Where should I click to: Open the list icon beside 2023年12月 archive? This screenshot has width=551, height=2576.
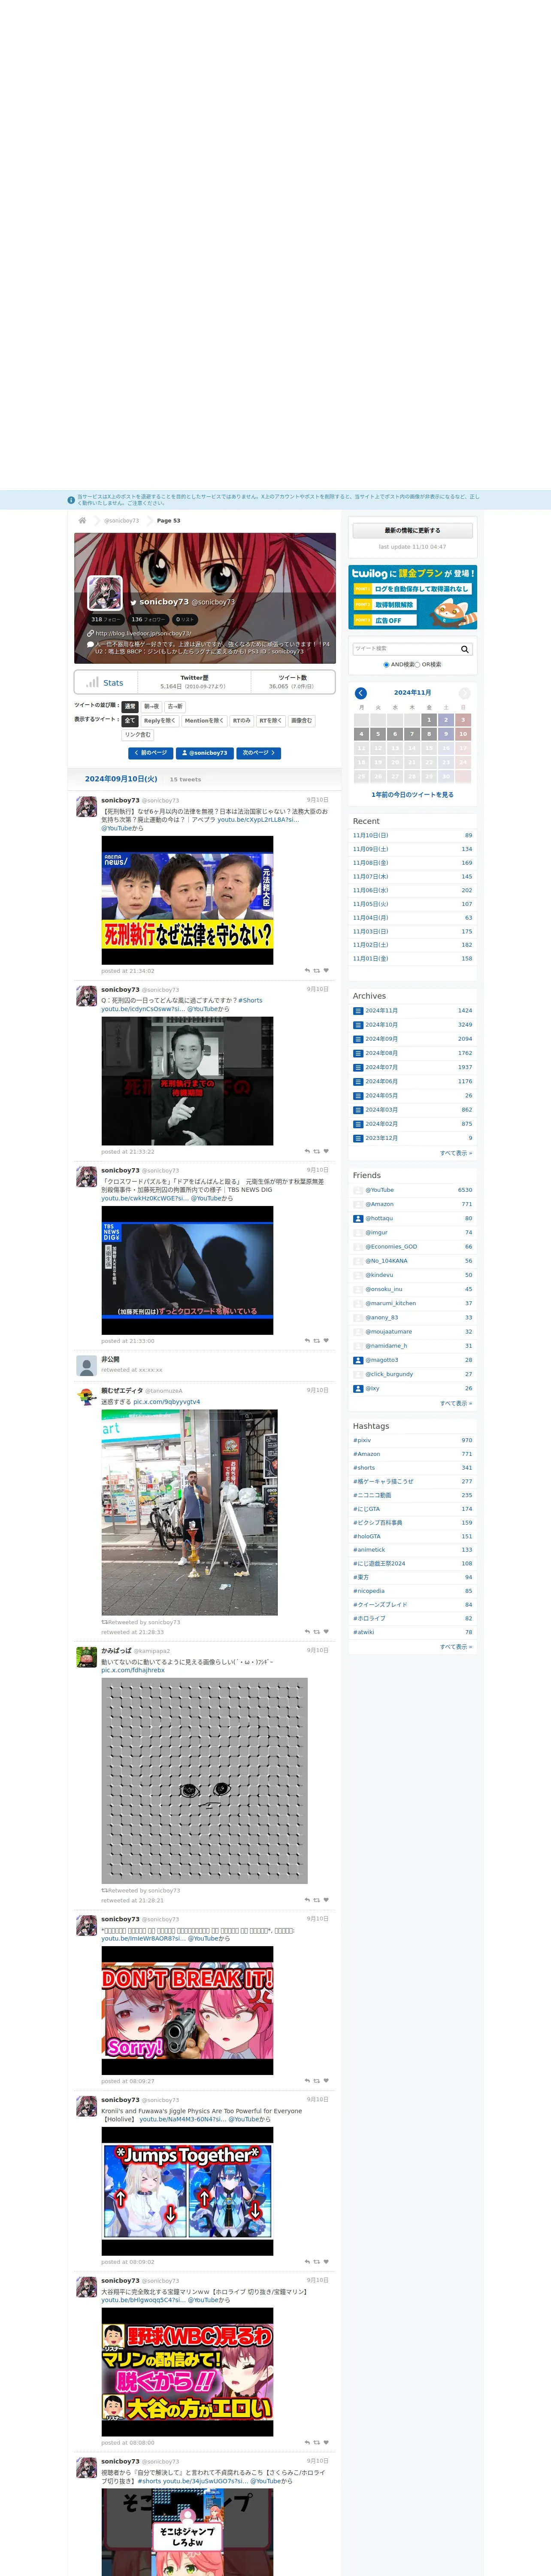pyautogui.click(x=358, y=1138)
